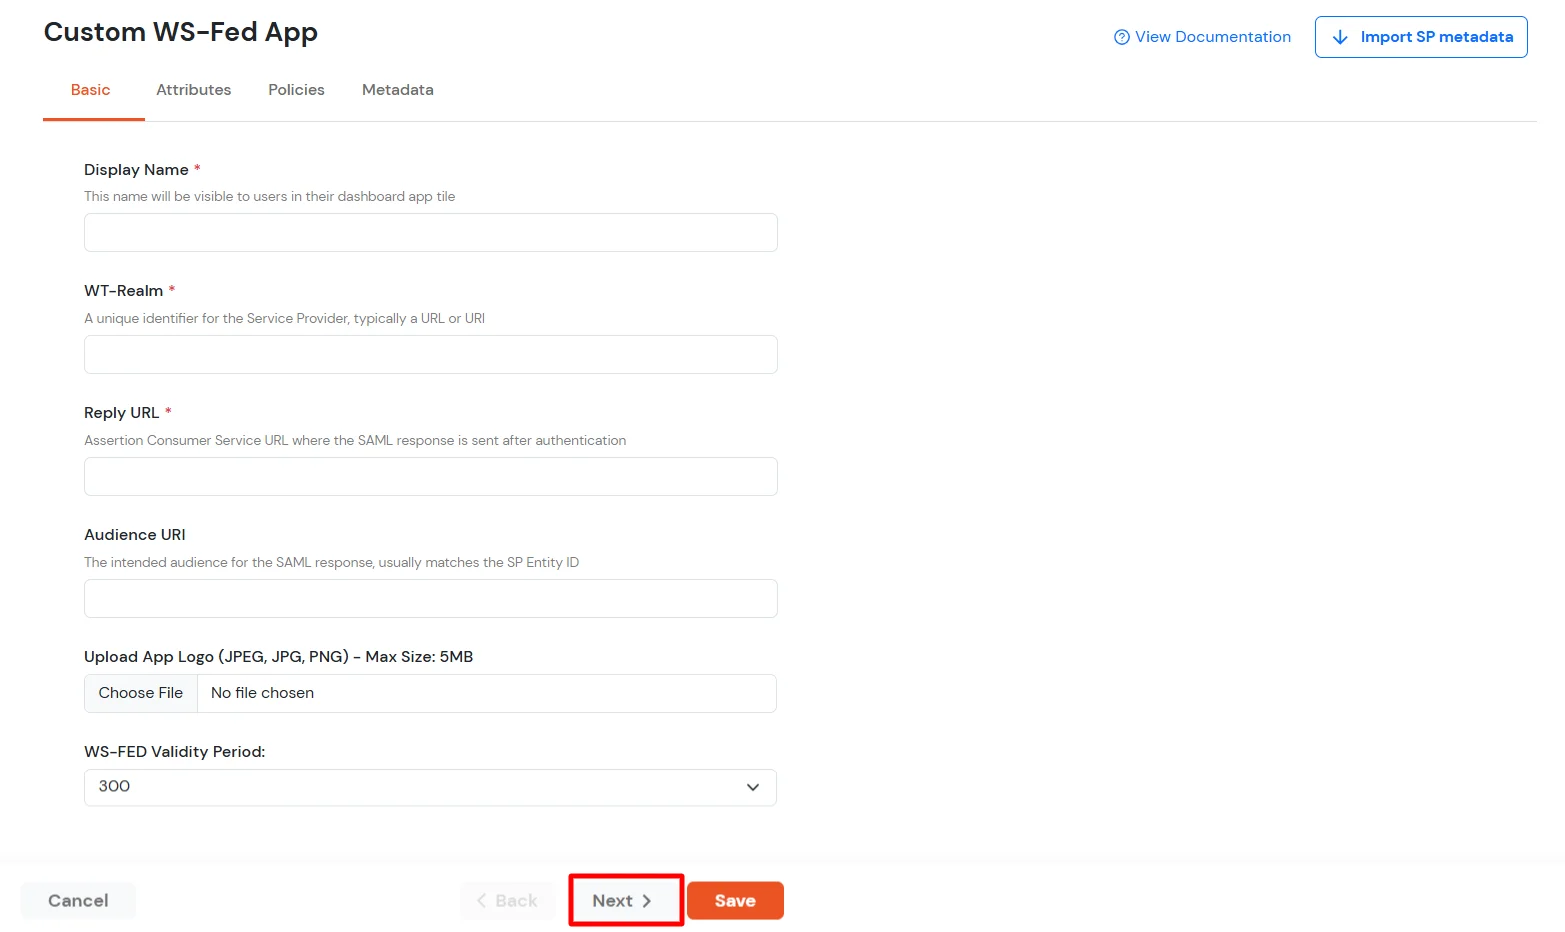Click the Display Name input field

pos(430,232)
